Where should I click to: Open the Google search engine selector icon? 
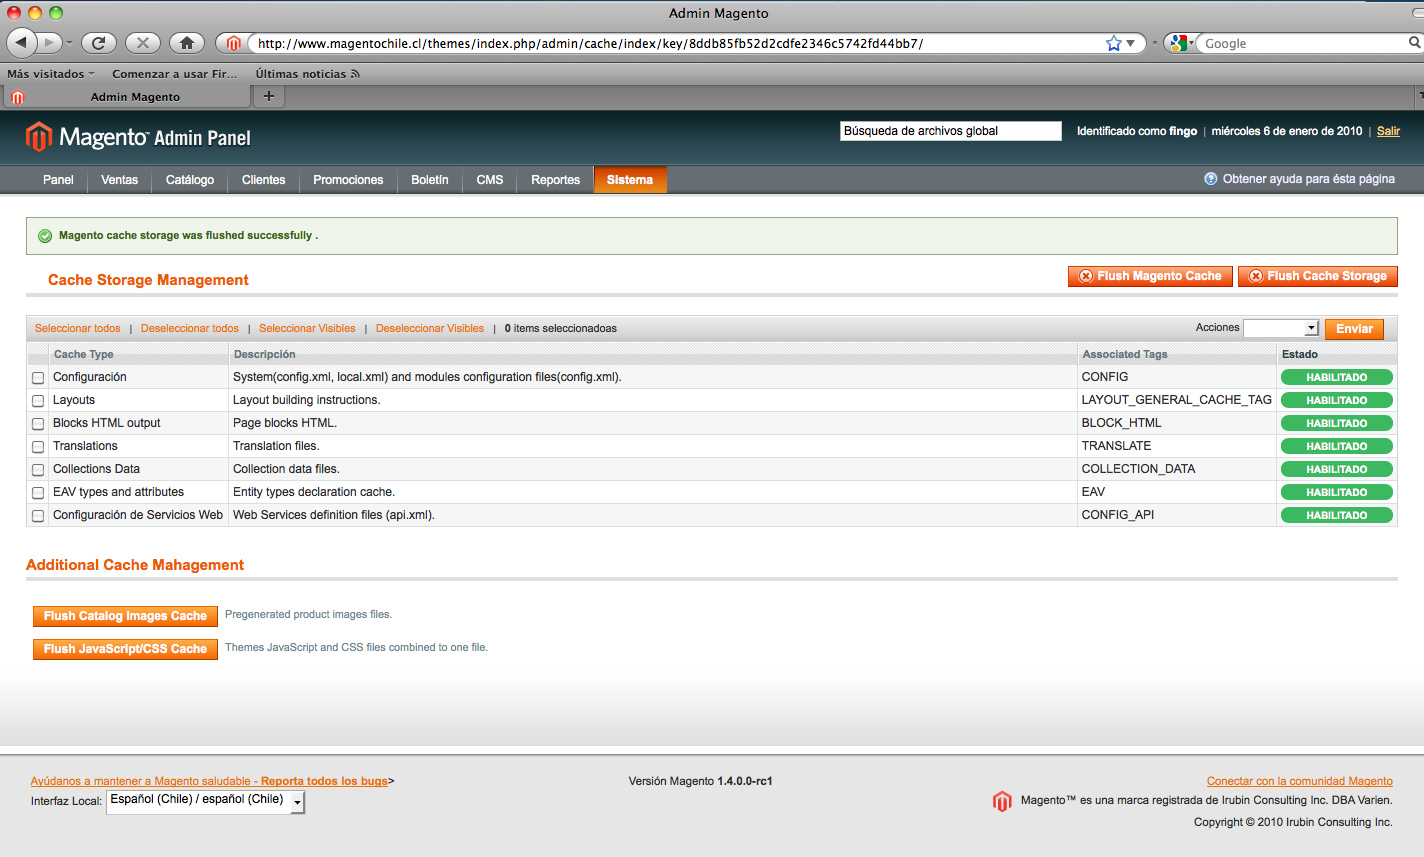(x=1181, y=43)
